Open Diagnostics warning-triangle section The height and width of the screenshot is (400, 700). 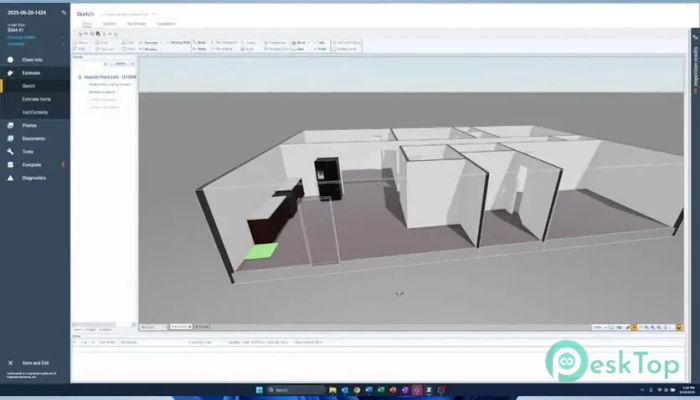pos(33,178)
